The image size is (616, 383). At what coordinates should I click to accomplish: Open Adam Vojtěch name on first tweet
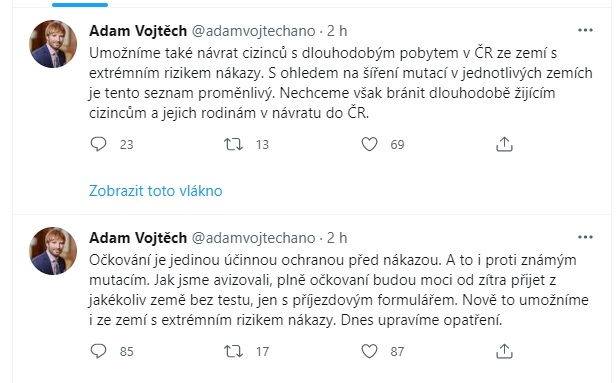[x=138, y=31]
